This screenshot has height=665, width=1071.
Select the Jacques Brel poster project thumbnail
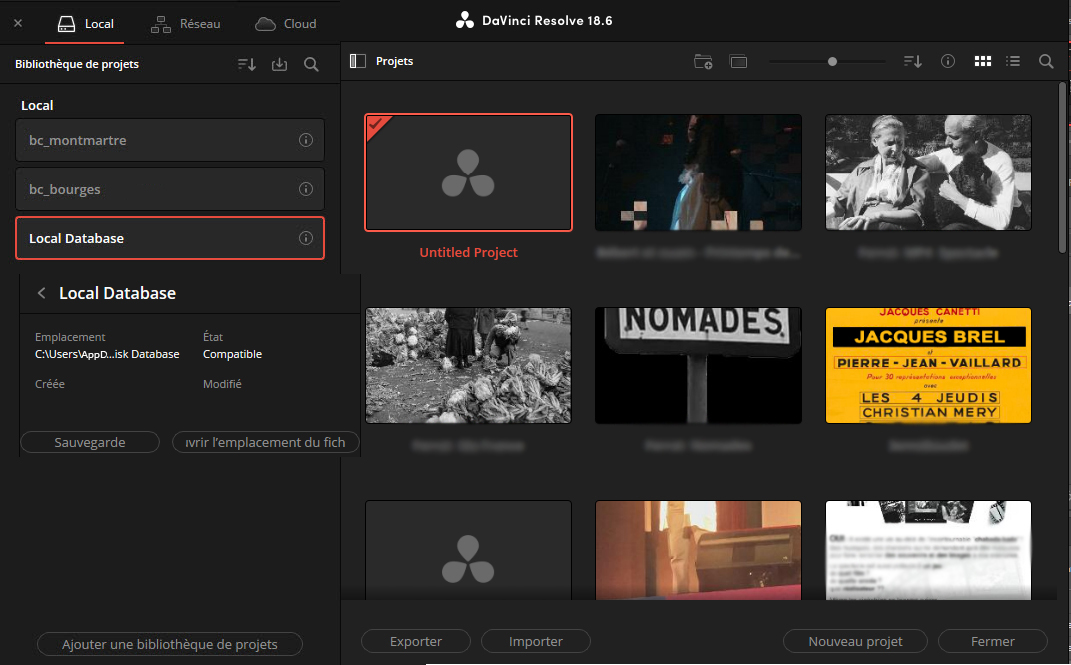click(928, 365)
